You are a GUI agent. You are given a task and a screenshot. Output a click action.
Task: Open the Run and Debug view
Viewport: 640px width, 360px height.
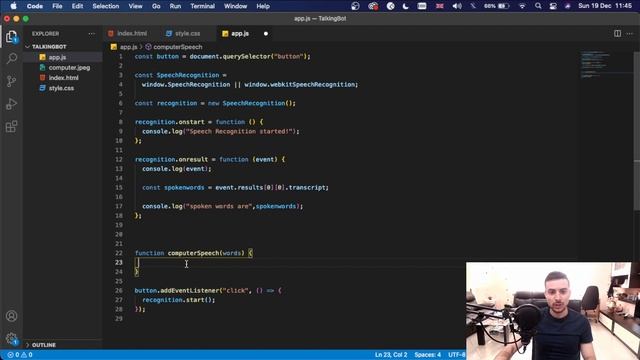coord(11,104)
